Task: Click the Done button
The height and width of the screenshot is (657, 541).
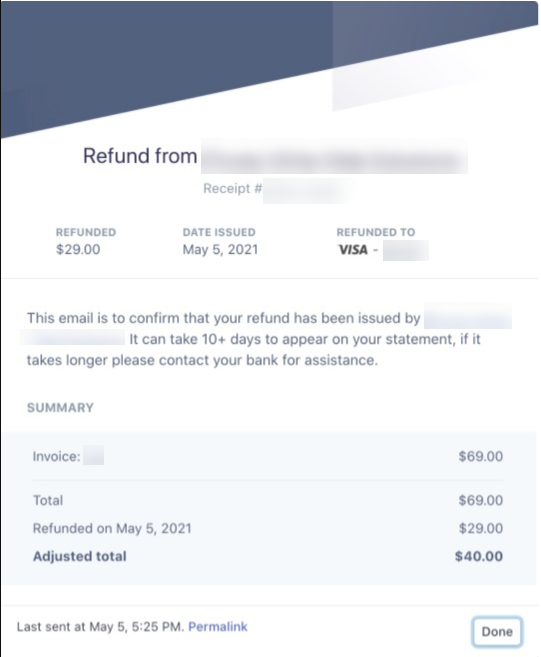Action: click(497, 631)
